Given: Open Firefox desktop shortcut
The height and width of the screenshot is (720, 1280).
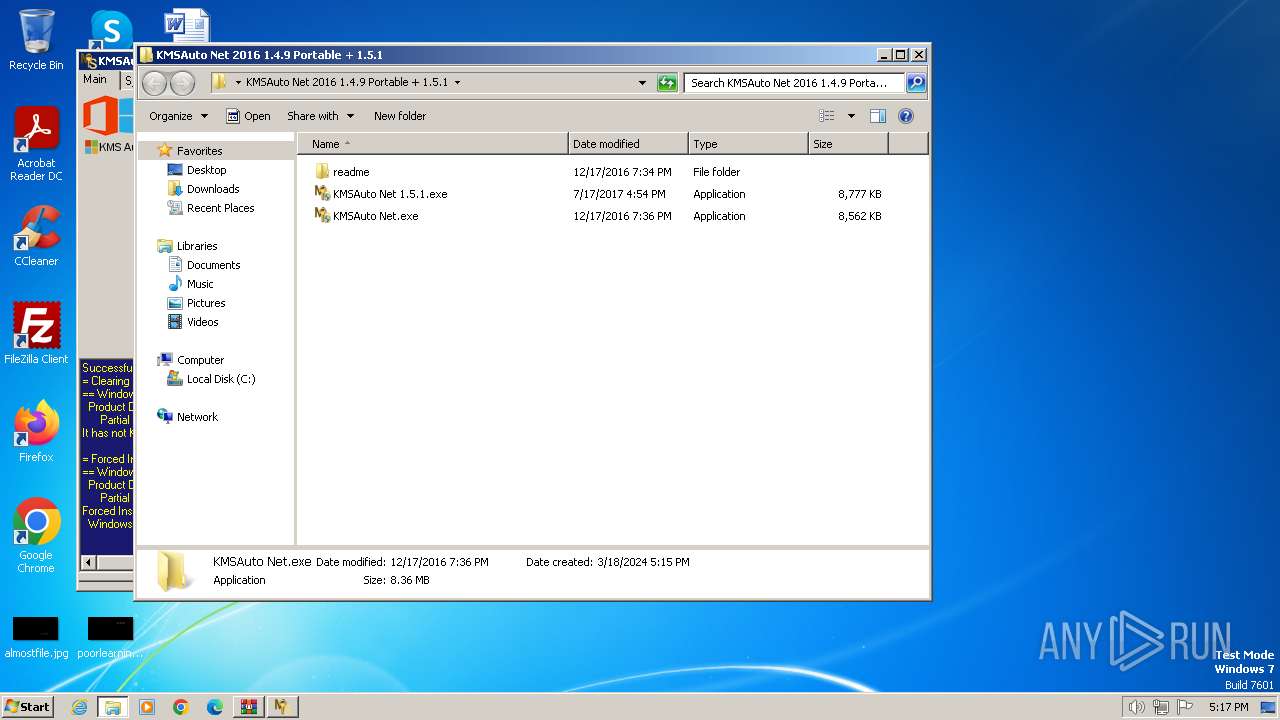Looking at the screenshot, I should 36,431.
